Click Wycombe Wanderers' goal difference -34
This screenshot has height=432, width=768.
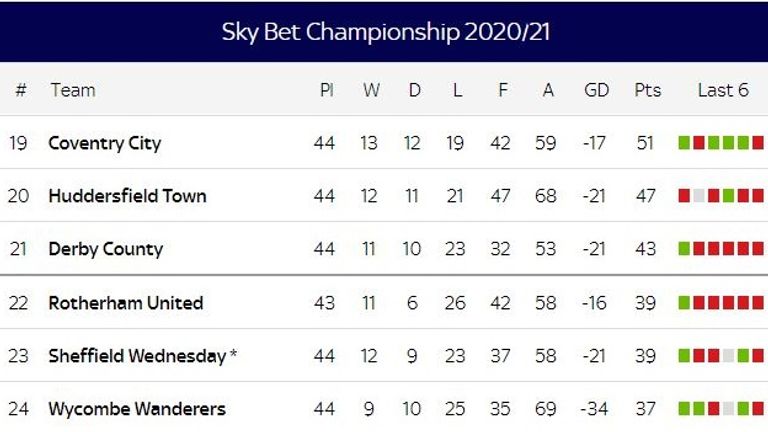pyautogui.click(x=596, y=409)
